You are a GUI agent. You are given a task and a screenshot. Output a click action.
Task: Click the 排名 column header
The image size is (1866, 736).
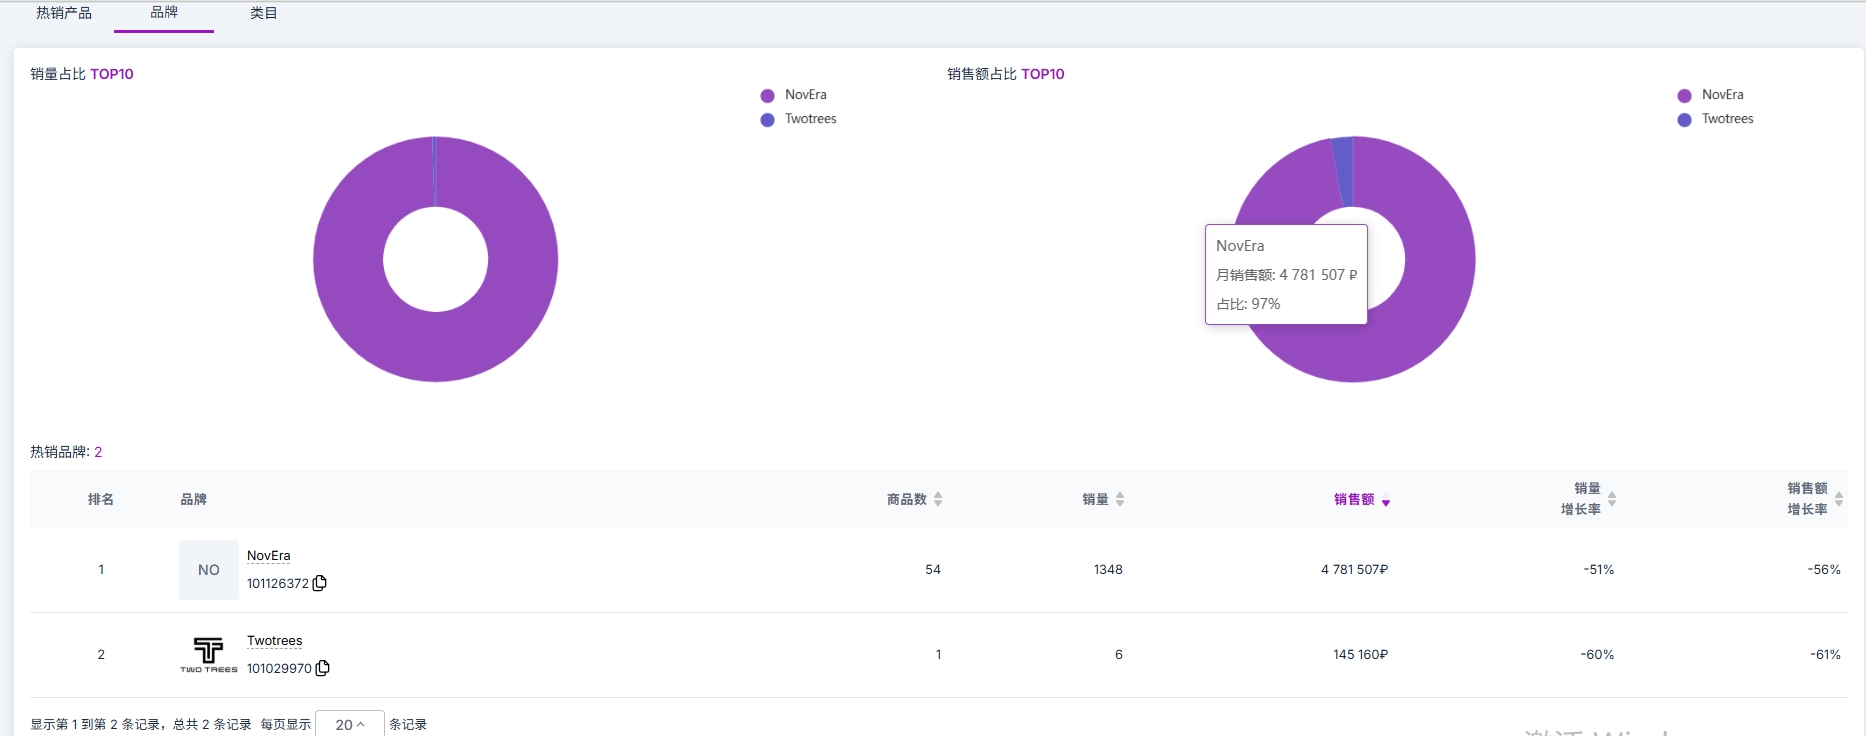(x=101, y=499)
